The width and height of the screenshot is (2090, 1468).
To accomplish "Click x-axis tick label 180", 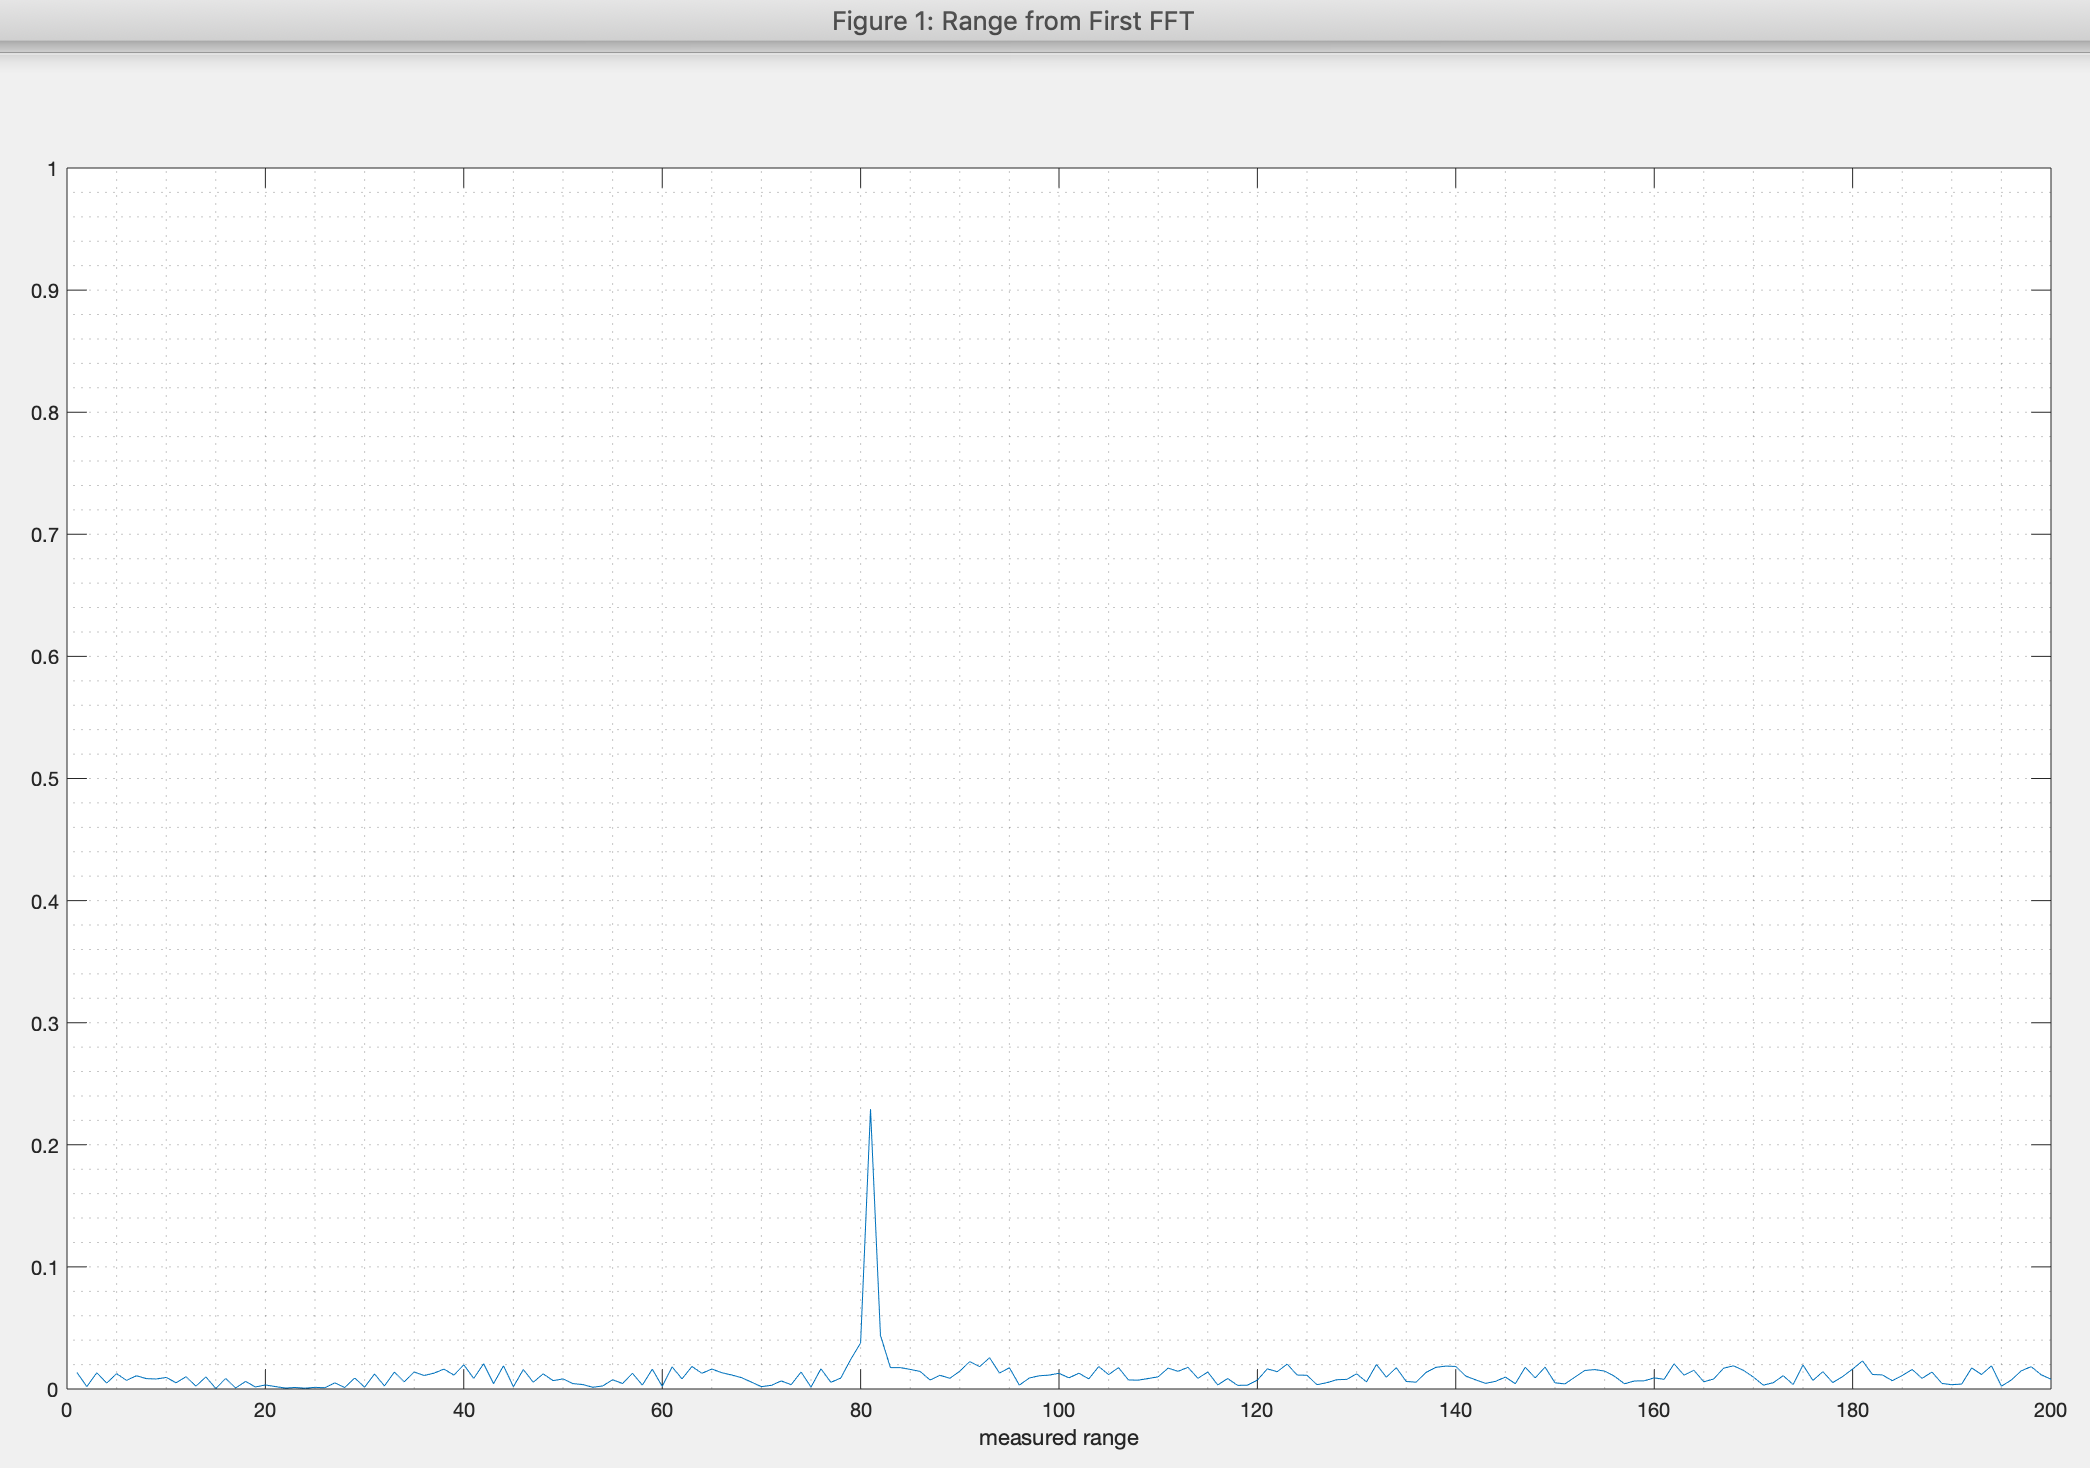I will click(x=1851, y=1410).
